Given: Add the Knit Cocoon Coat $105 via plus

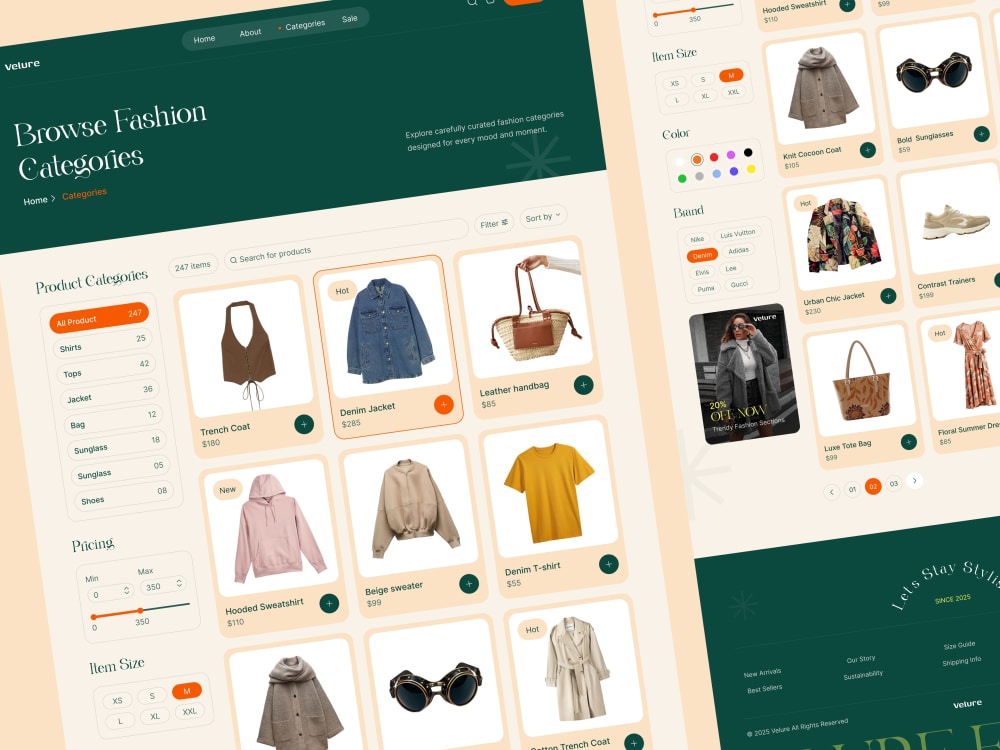Looking at the screenshot, I should pos(867,150).
